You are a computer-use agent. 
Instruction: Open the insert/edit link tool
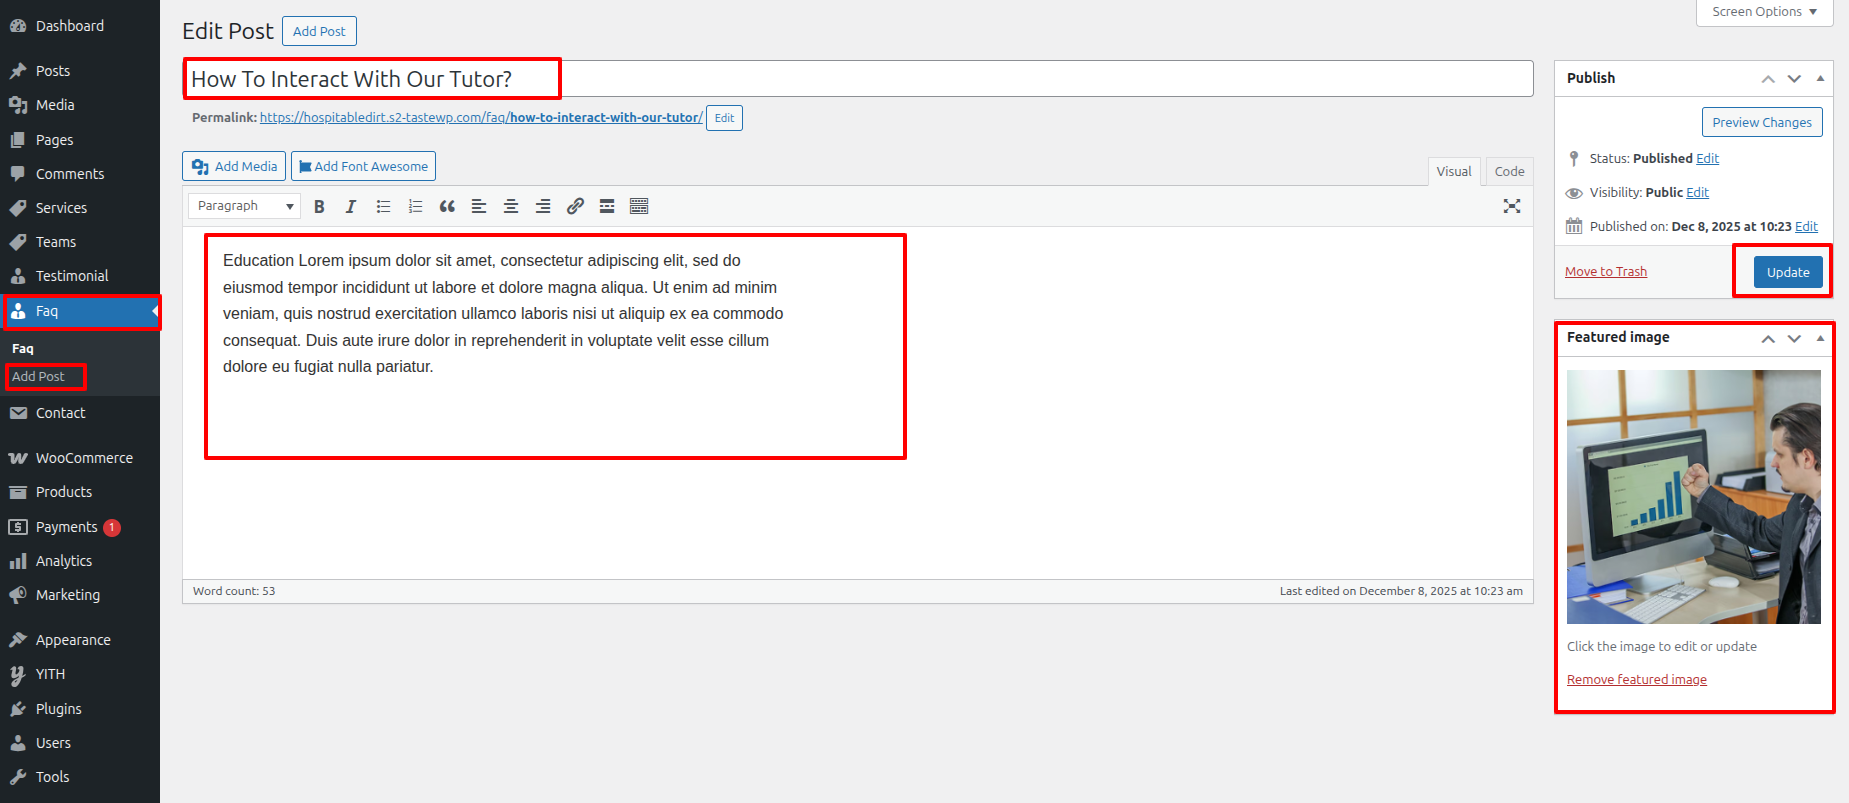(x=575, y=206)
